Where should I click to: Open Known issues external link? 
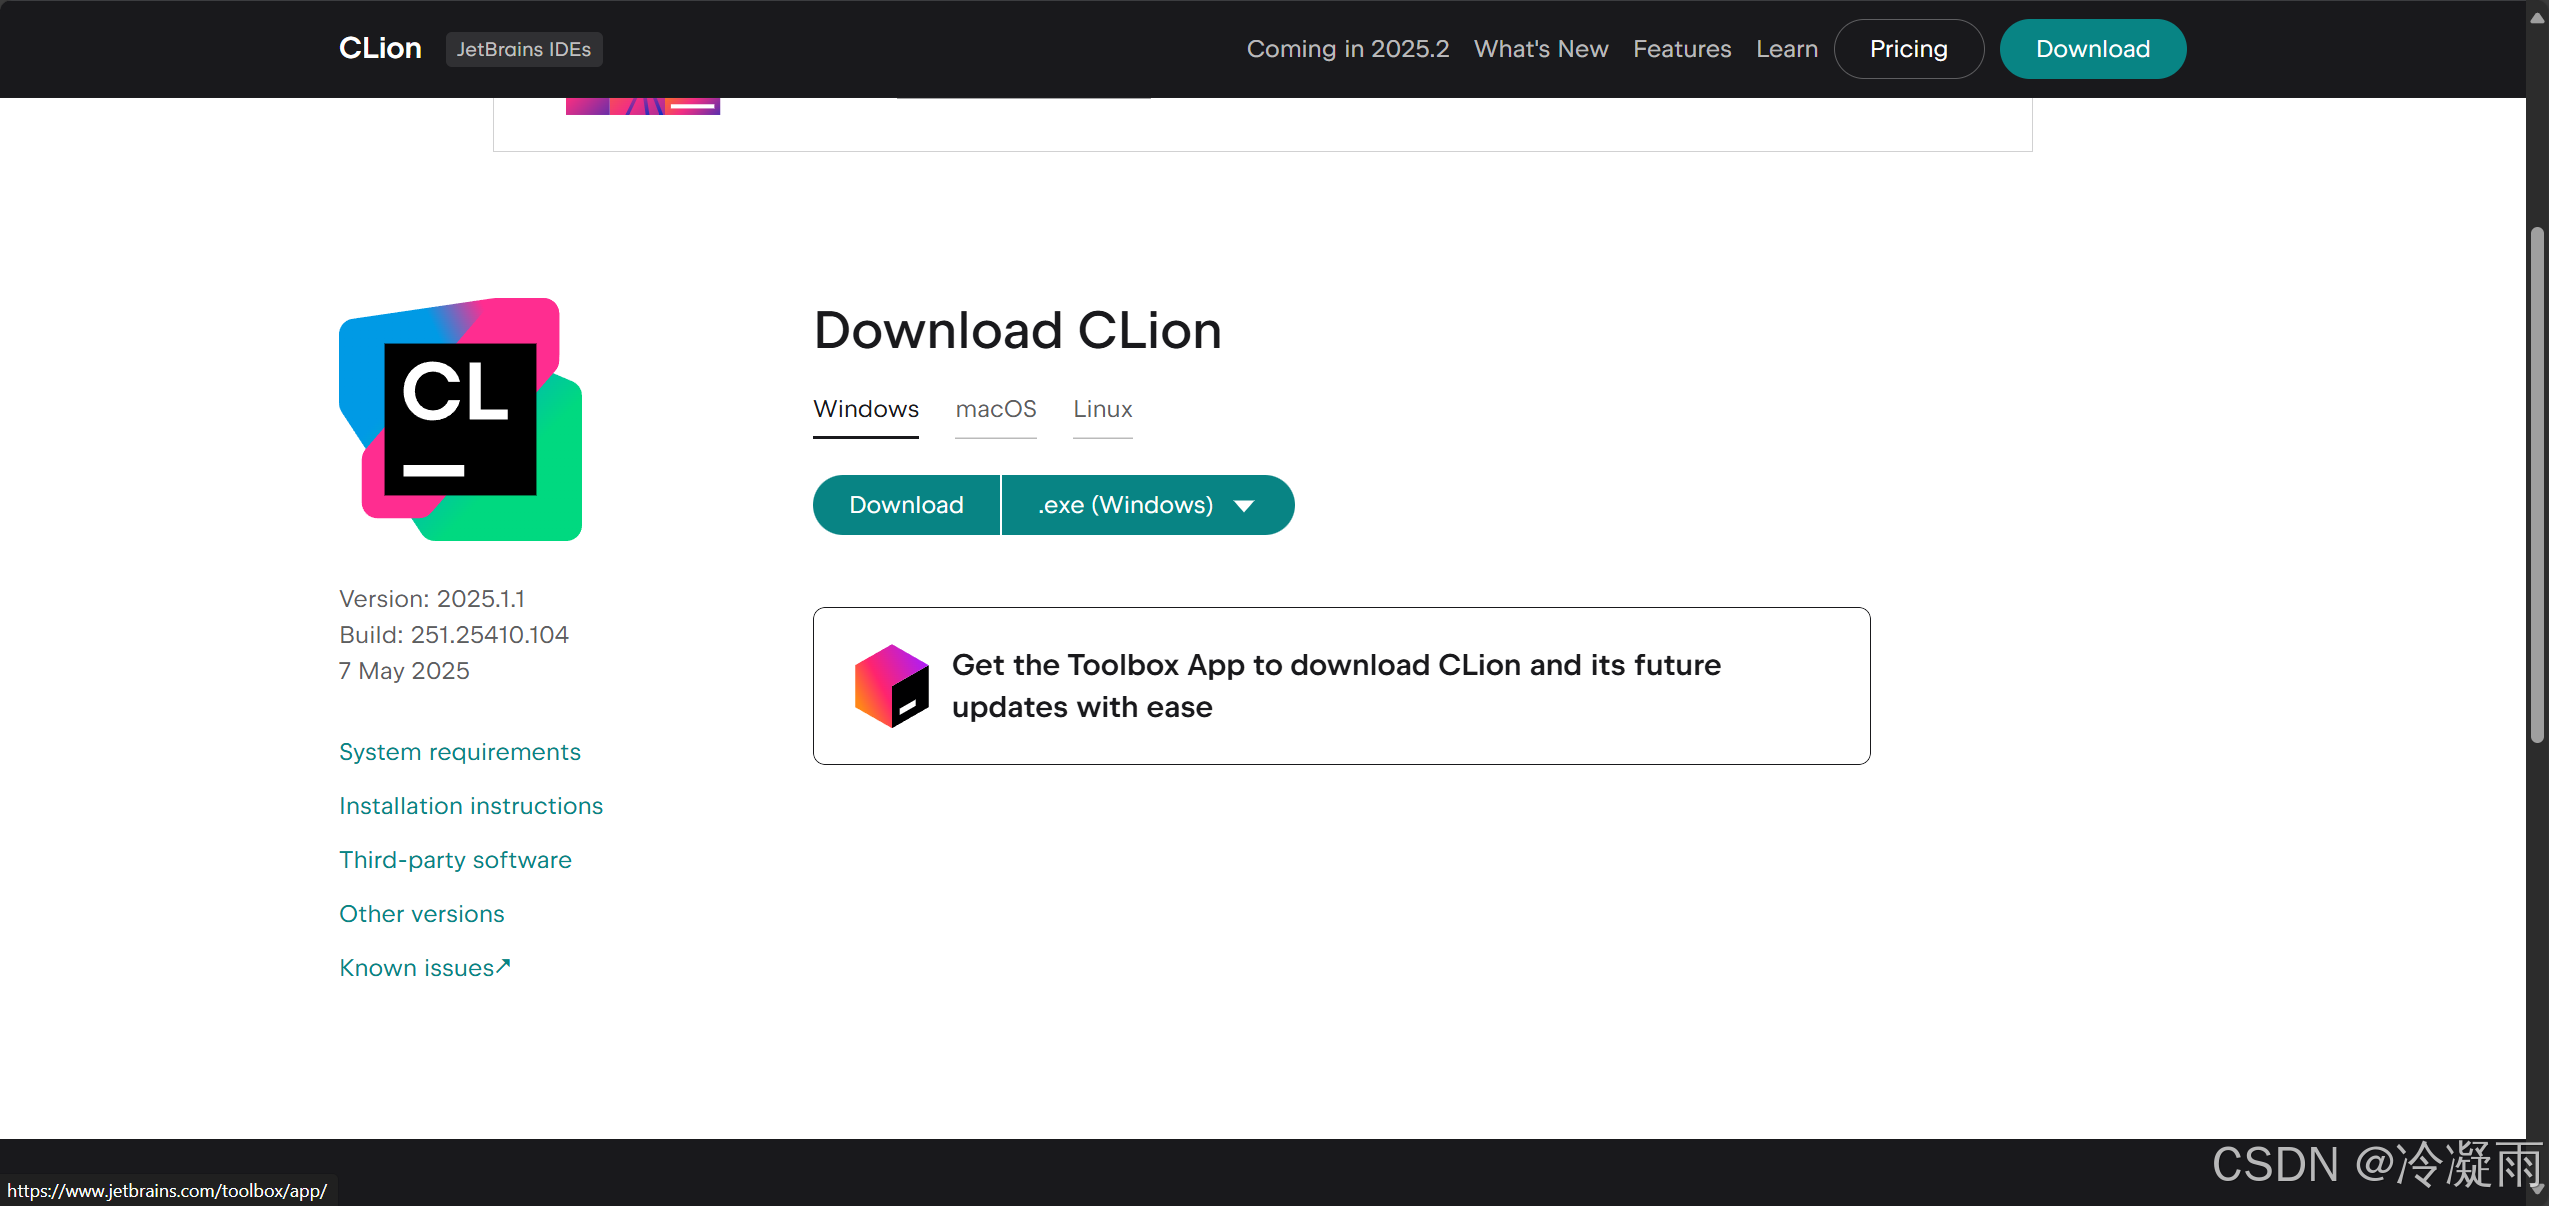tap(425, 968)
